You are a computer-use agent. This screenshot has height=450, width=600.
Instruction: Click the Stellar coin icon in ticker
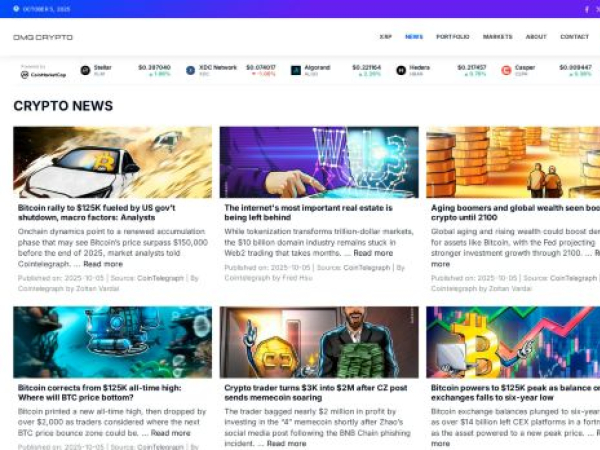click(x=85, y=70)
